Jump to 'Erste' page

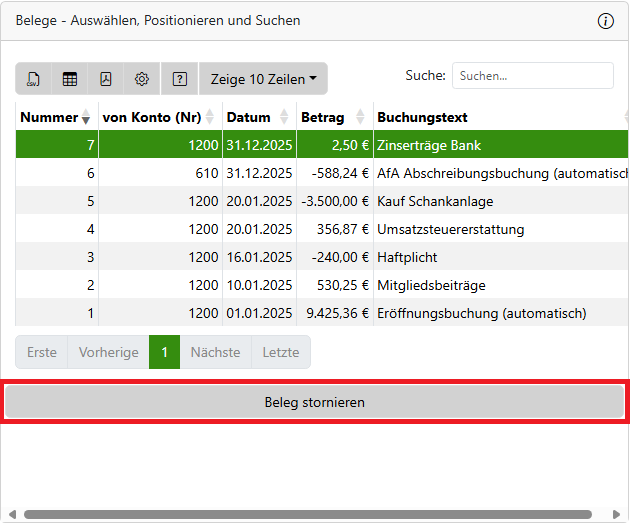[42, 352]
